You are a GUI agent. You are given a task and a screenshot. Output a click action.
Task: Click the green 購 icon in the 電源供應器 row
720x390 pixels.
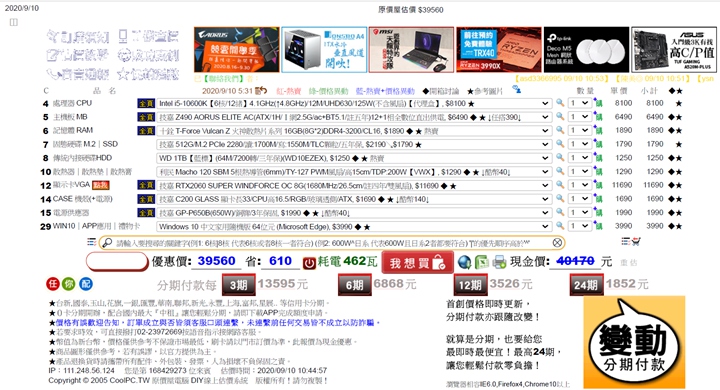tap(598, 212)
